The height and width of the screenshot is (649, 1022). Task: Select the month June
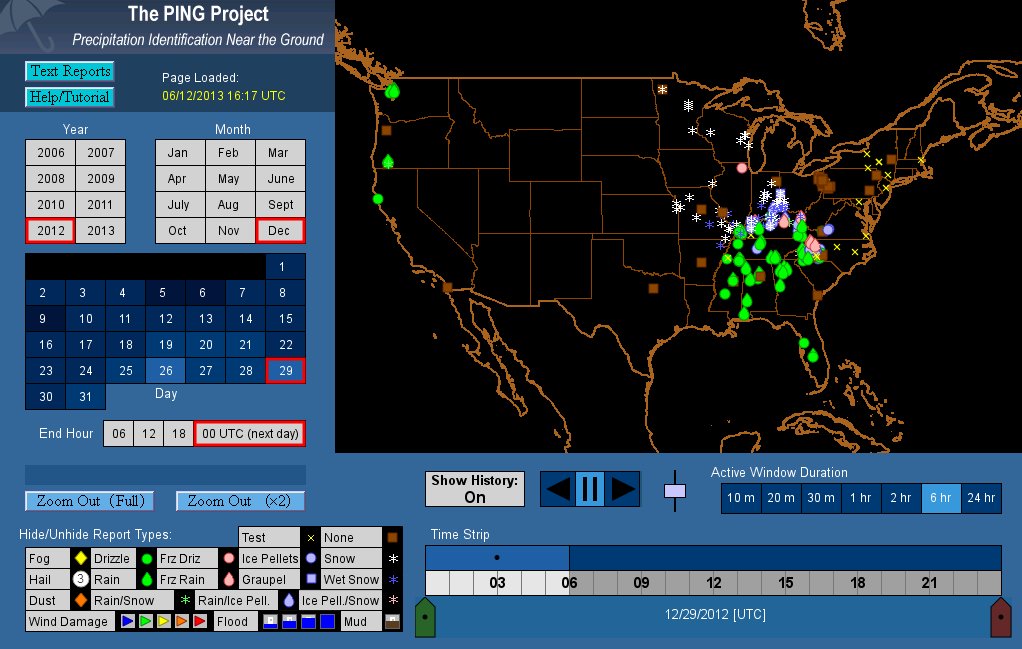coord(281,179)
